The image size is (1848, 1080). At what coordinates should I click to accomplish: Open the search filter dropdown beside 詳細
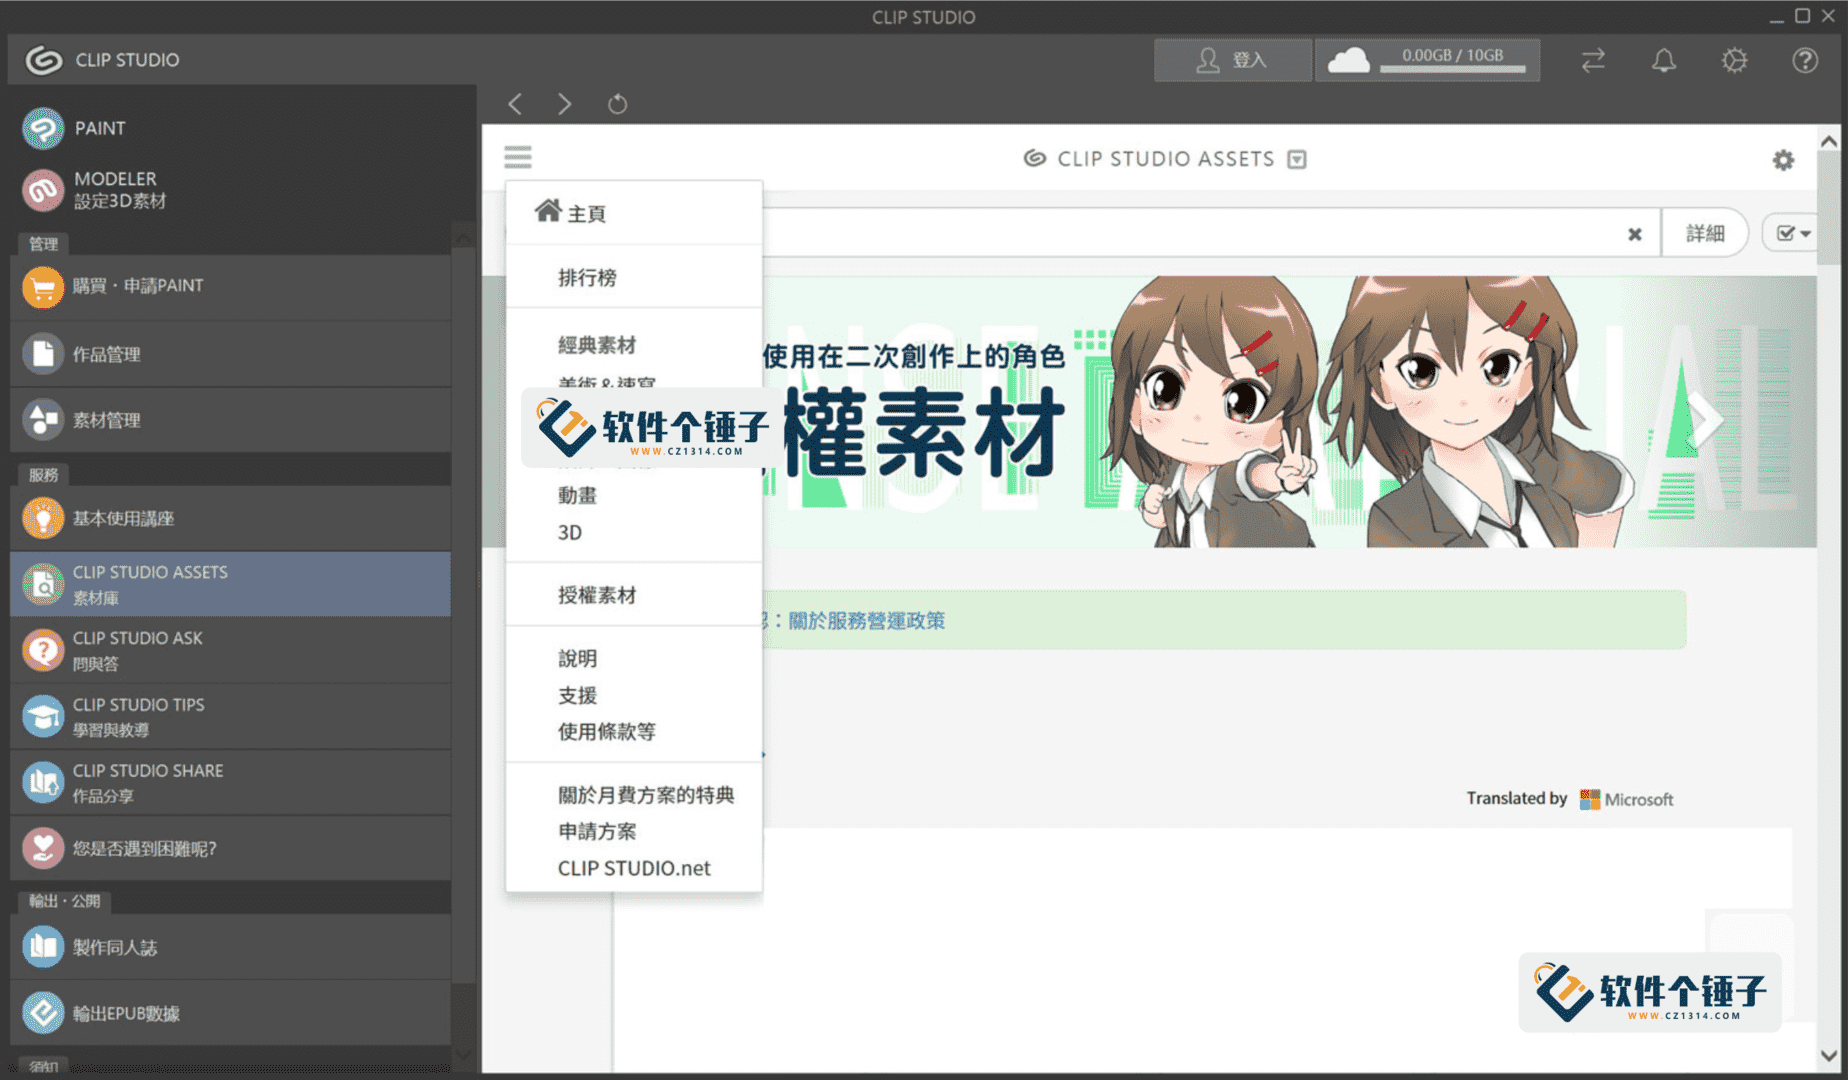[x=1789, y=232]
